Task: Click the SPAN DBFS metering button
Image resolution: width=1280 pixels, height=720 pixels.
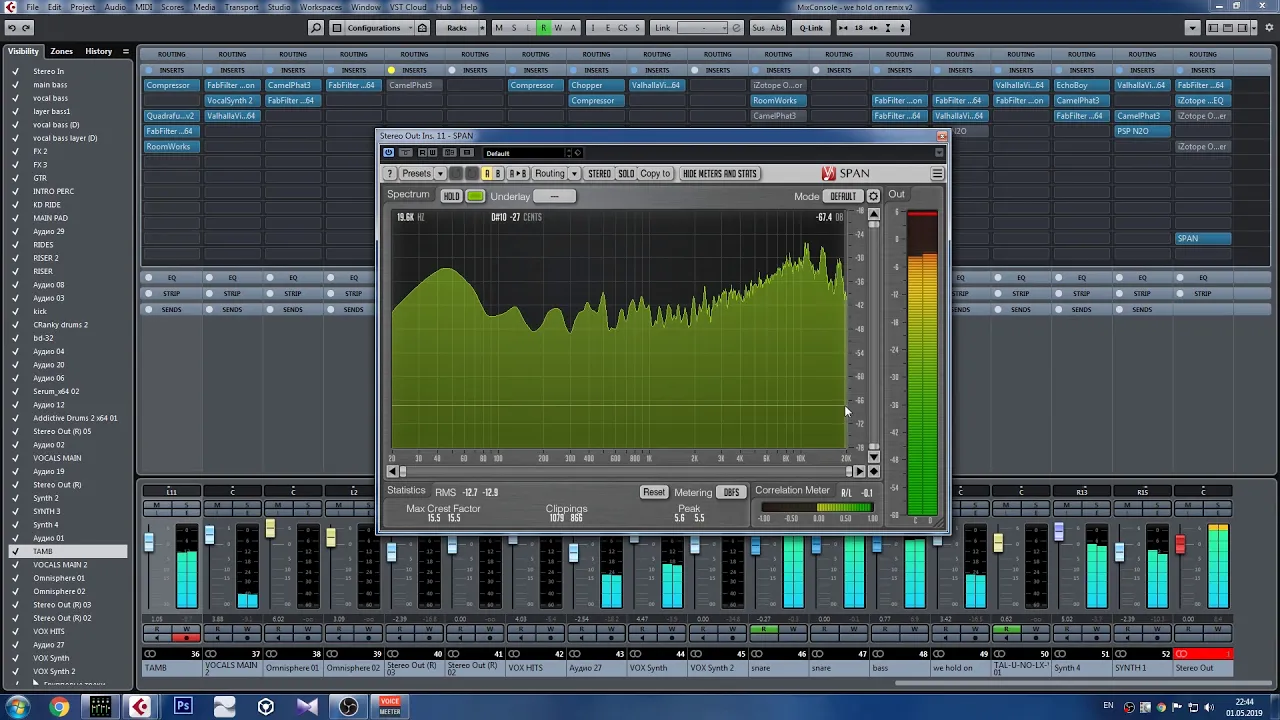Action: click(732, 492)
